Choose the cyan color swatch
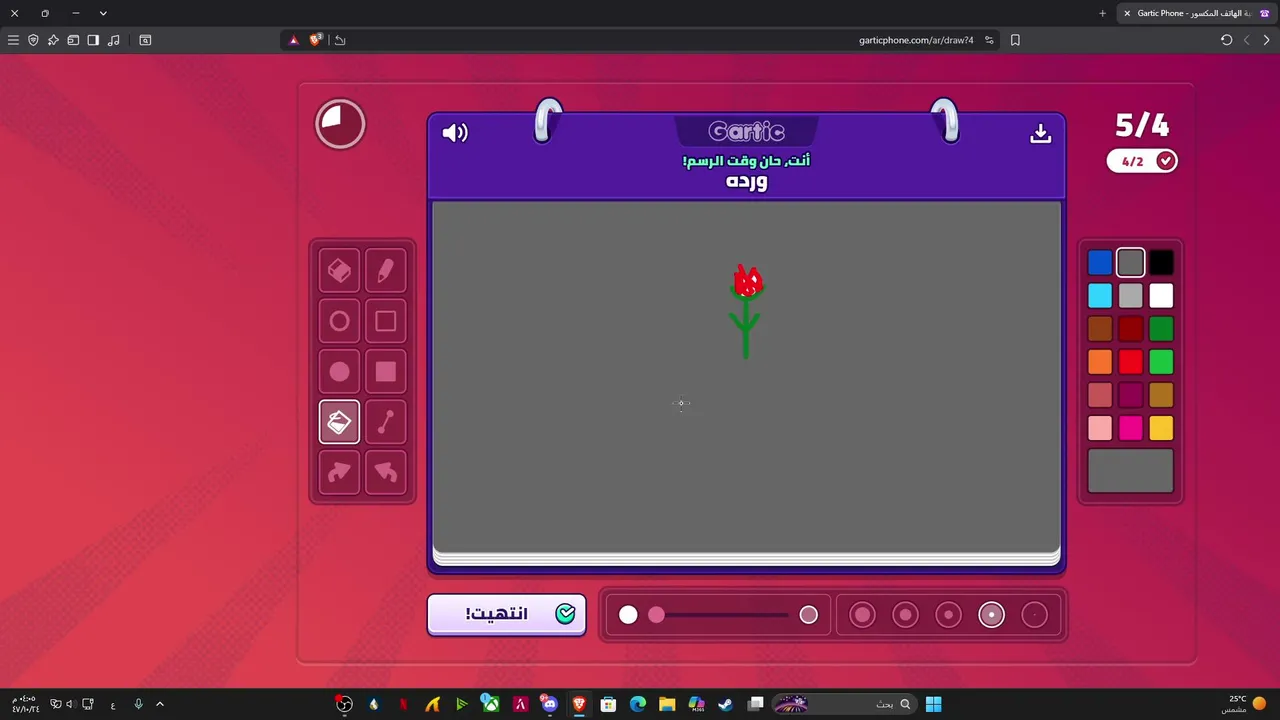This screenshot has width=1280, height=720. tap(1100, 296)
